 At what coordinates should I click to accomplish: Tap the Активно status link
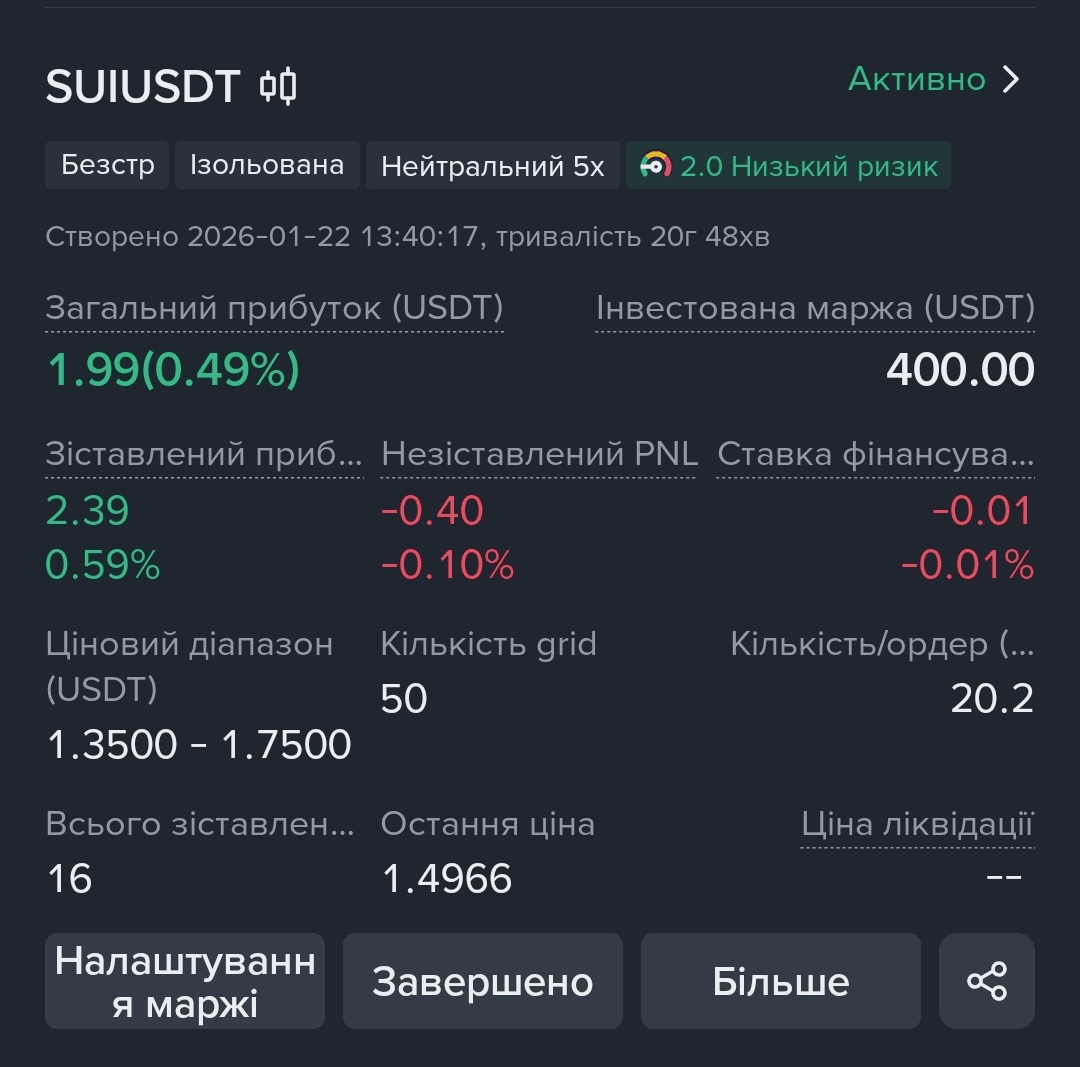917,79
